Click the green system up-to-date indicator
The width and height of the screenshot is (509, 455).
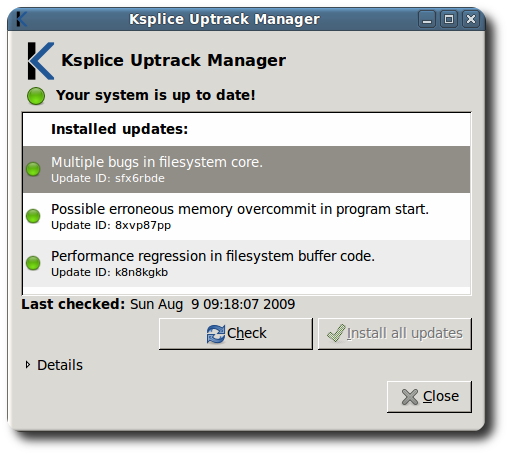click(x=36, y=96)
